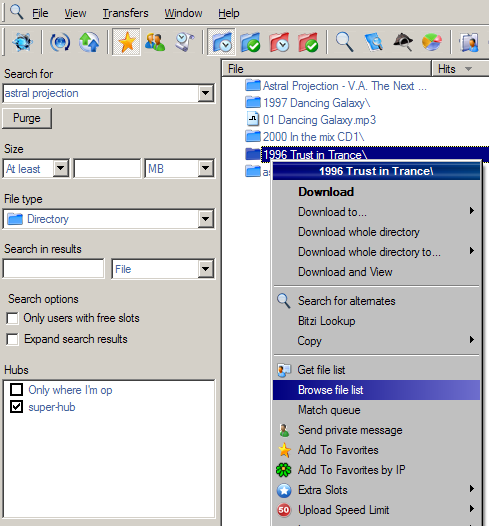Select the 1997 Dancing Galaxy\ folder row

tap(316, 103)
